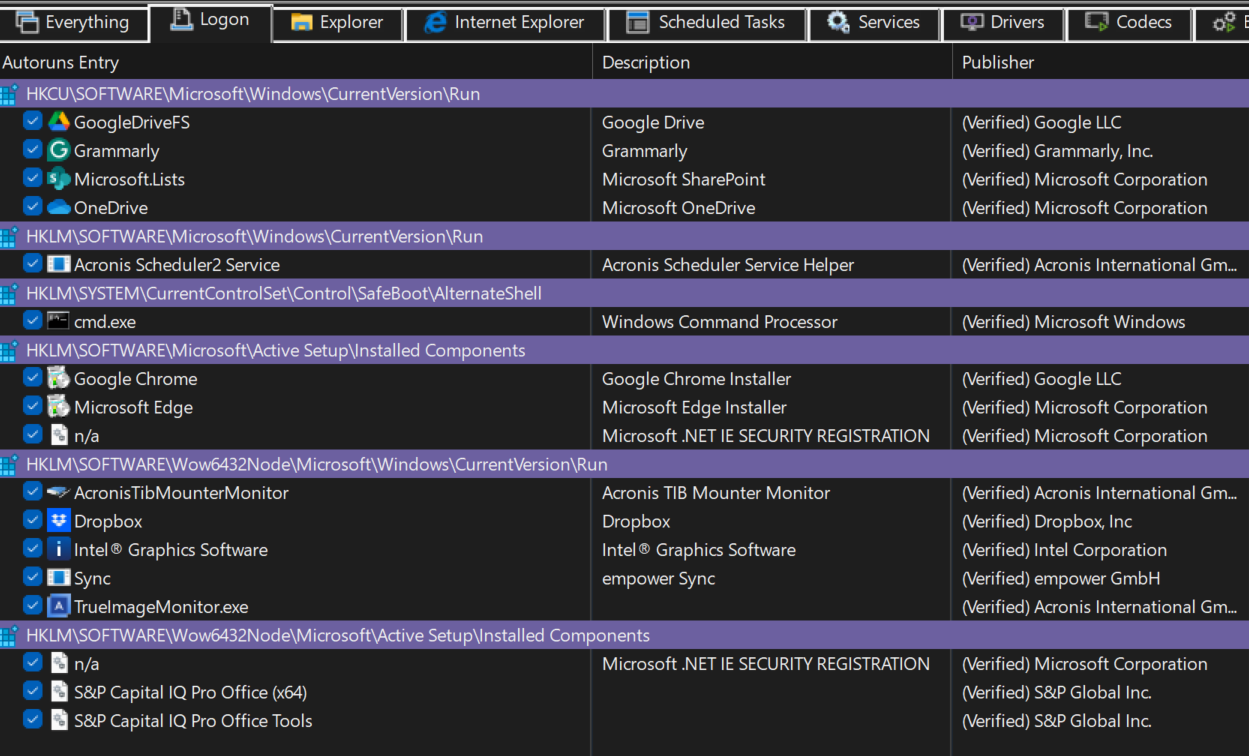
Task: Disable the Grammarly startup checkbox
Action: tap(32, 150)
